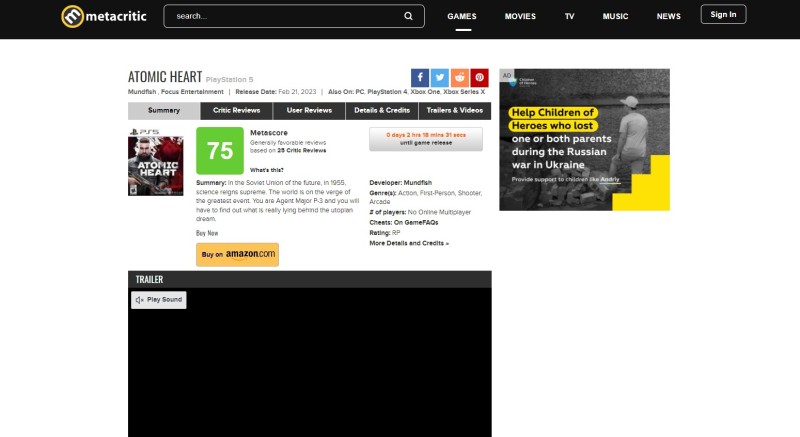Image resolution: width=800 pixels, height=437 pixels.
Task: Open the TV menu
Action: coord(569,16)
